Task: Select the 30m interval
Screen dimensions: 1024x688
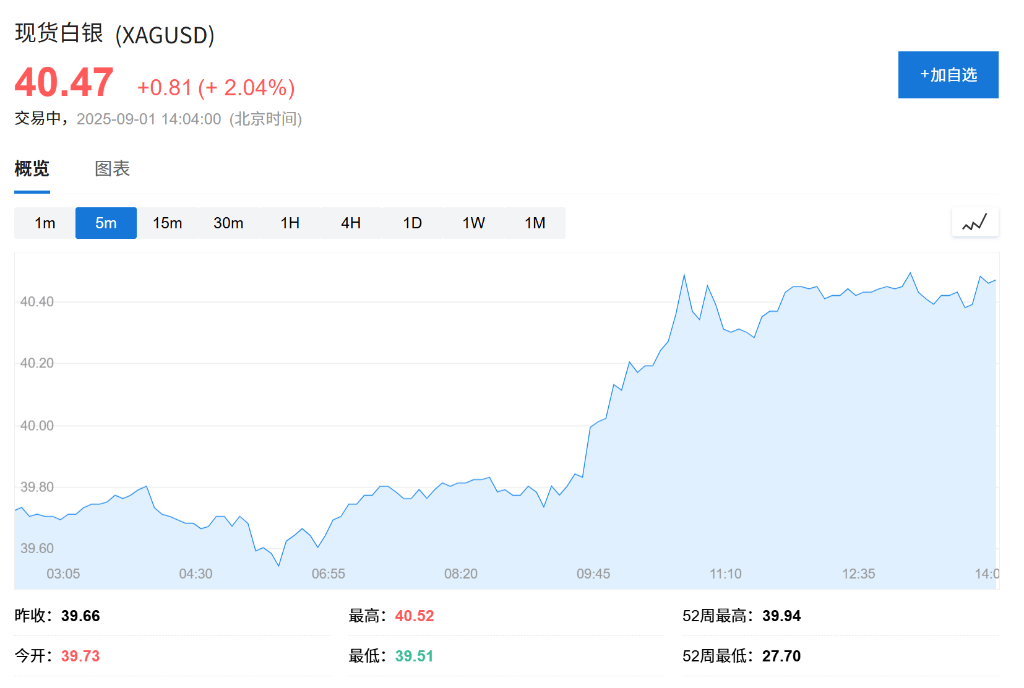Action: pos(228,222)
